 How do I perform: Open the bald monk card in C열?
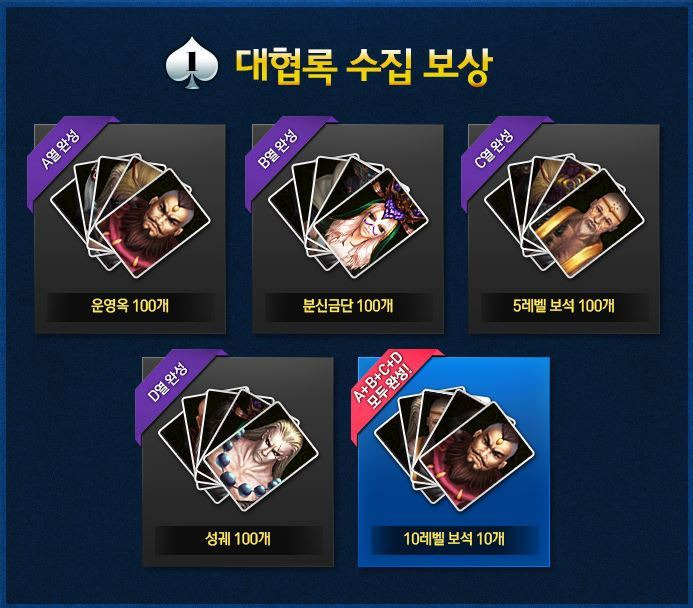coord(586,223)
